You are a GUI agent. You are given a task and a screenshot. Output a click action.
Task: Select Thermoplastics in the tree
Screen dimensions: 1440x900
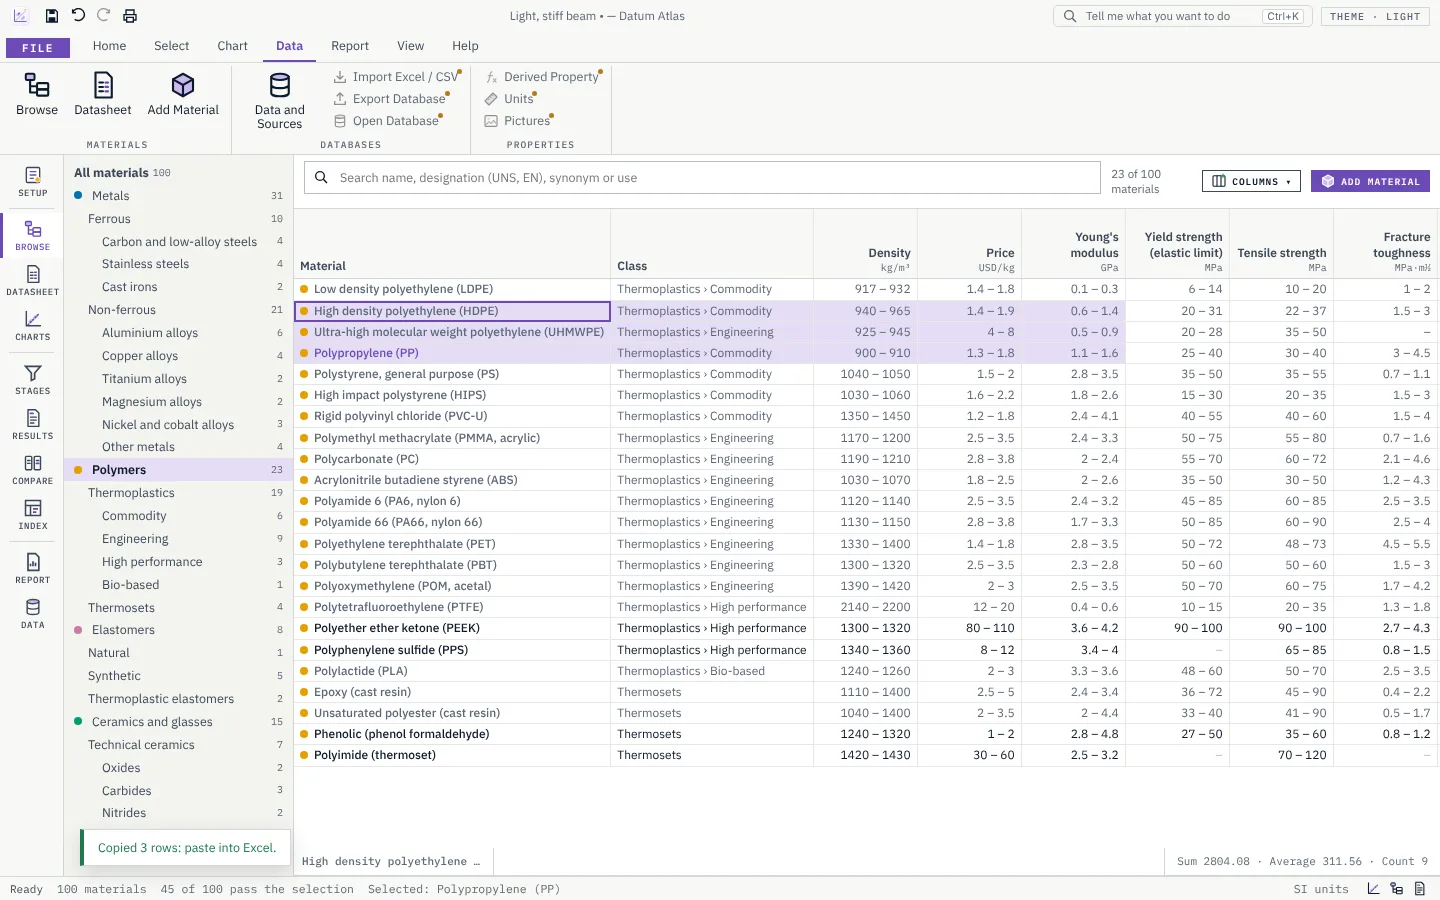(x=179, y=493)
